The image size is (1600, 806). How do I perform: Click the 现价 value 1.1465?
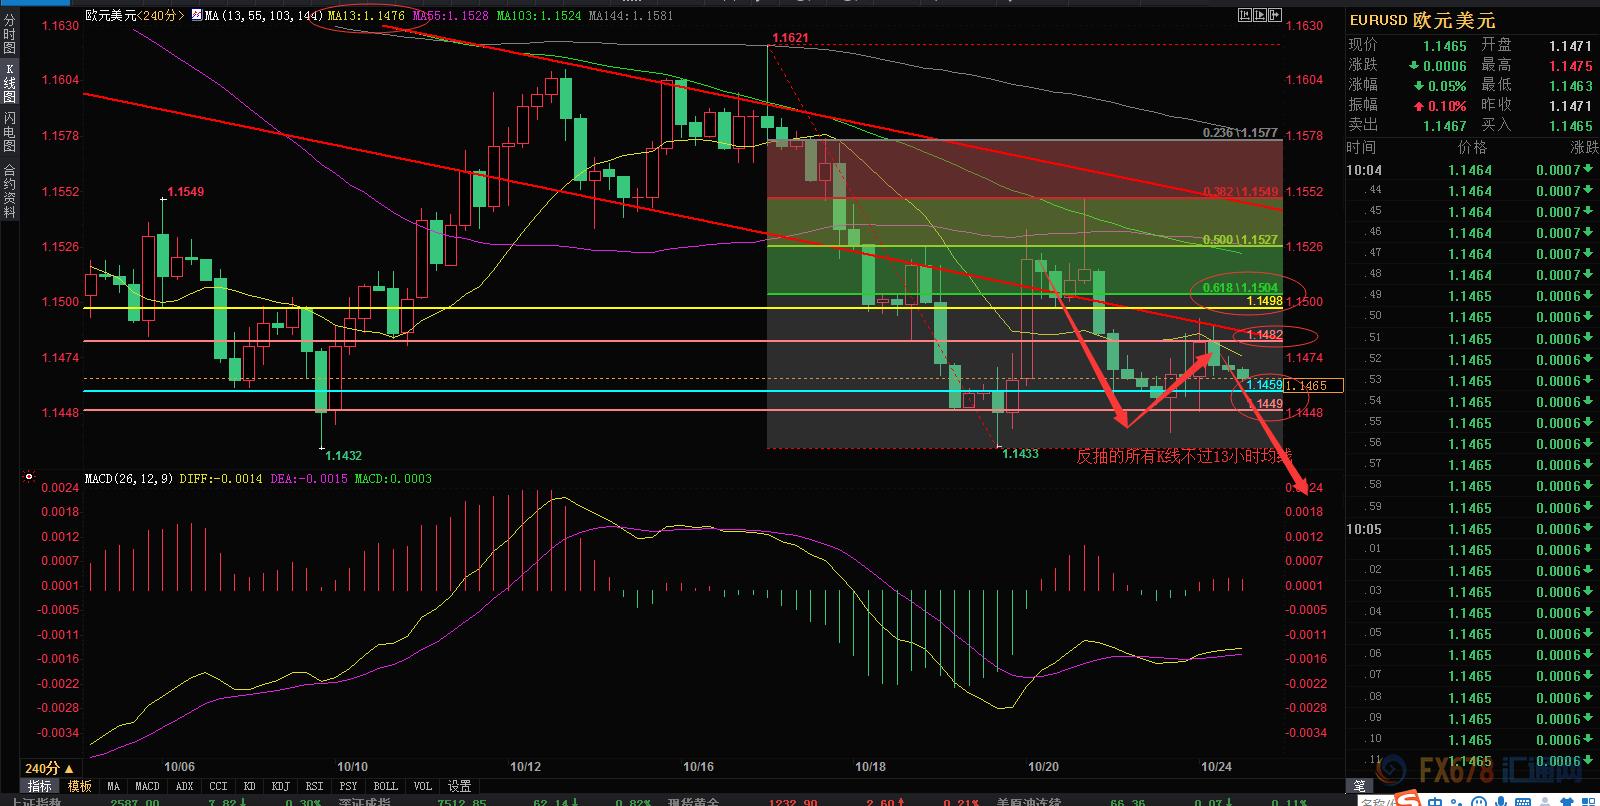tap(1445, 46)
